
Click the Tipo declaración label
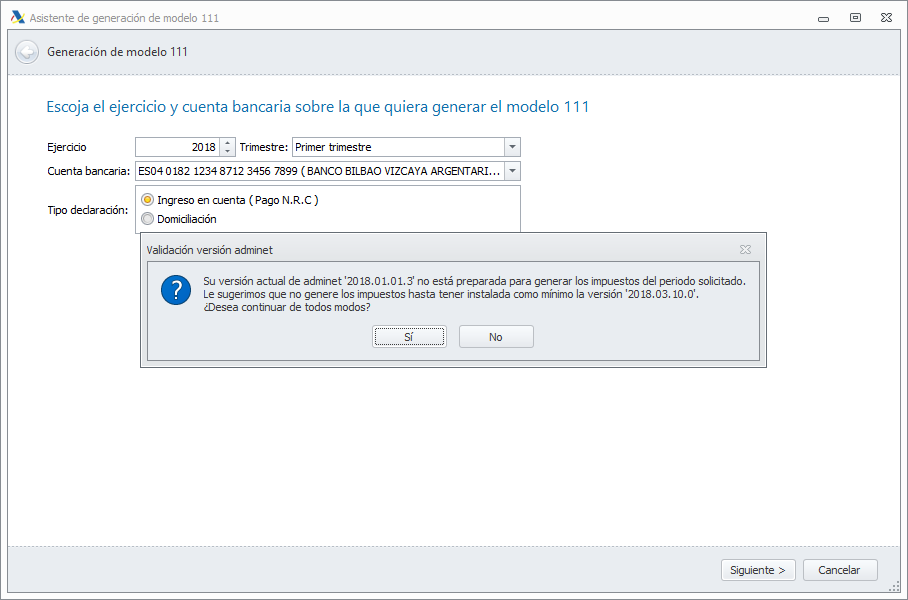click(87, 210)
